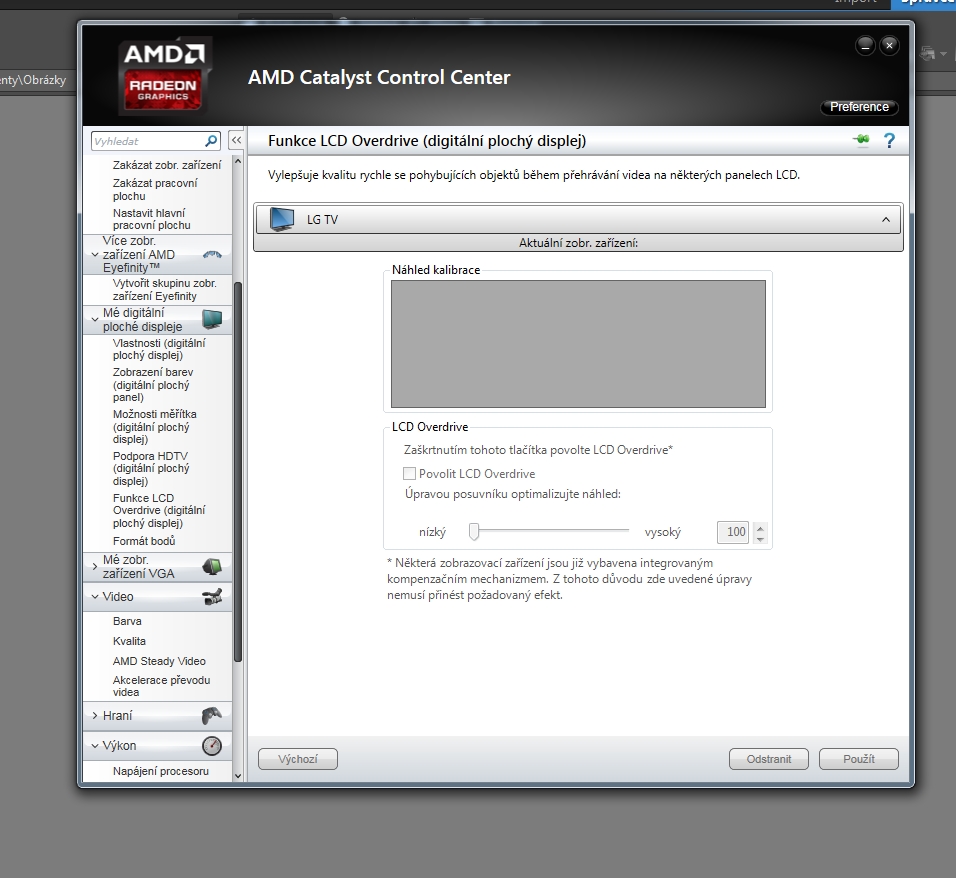Click the Hraní gamepad icon

point(212,715)
